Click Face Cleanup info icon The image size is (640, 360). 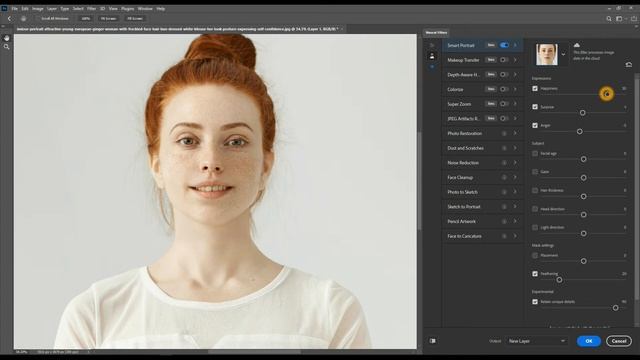(x=504, y=178)
